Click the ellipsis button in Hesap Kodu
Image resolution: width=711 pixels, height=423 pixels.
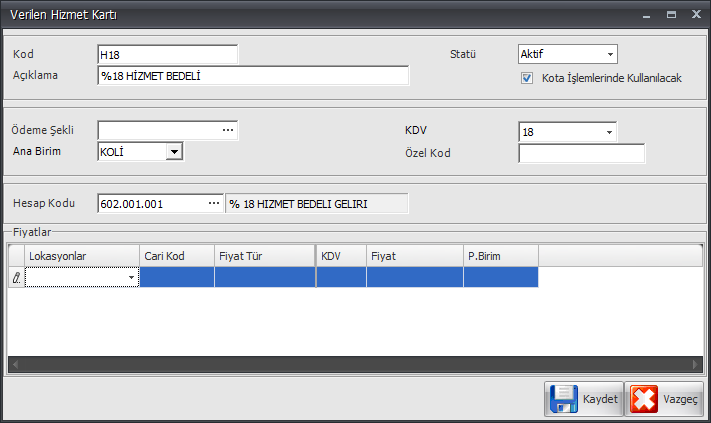[x=213, y=203]
